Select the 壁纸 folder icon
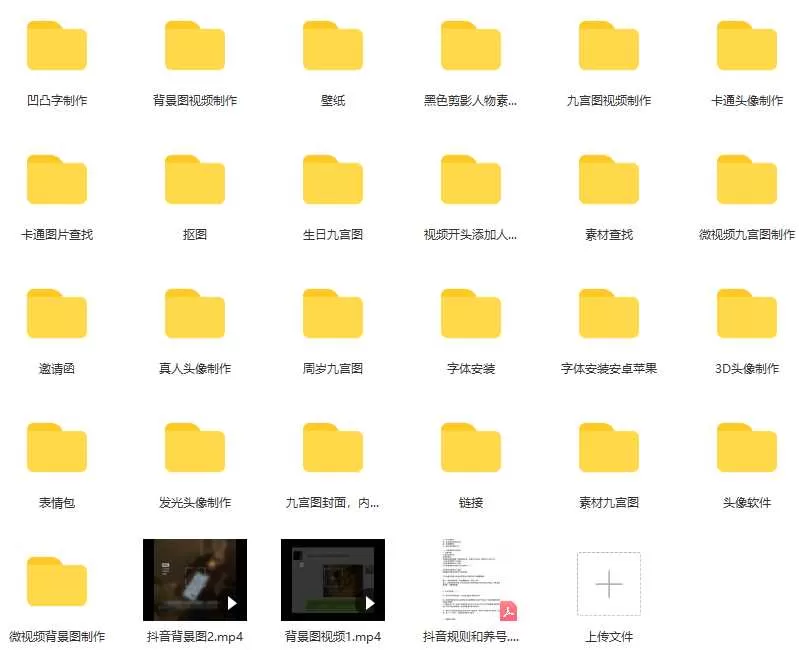 [x=332, y=46]
